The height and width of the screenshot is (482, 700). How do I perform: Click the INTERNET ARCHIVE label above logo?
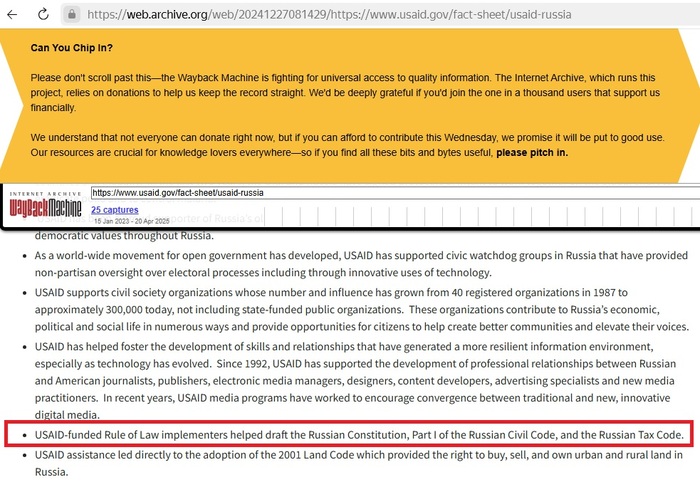(x=44, y=193)
